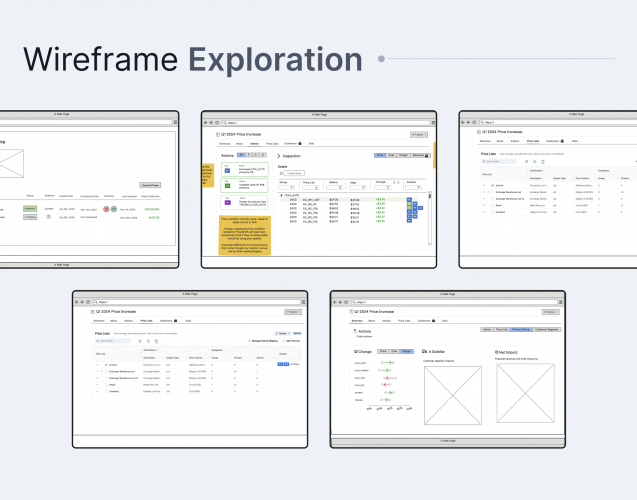Check the Retail row checkbox in lower wireframe

pyautogui.click(x=106, y=385)
